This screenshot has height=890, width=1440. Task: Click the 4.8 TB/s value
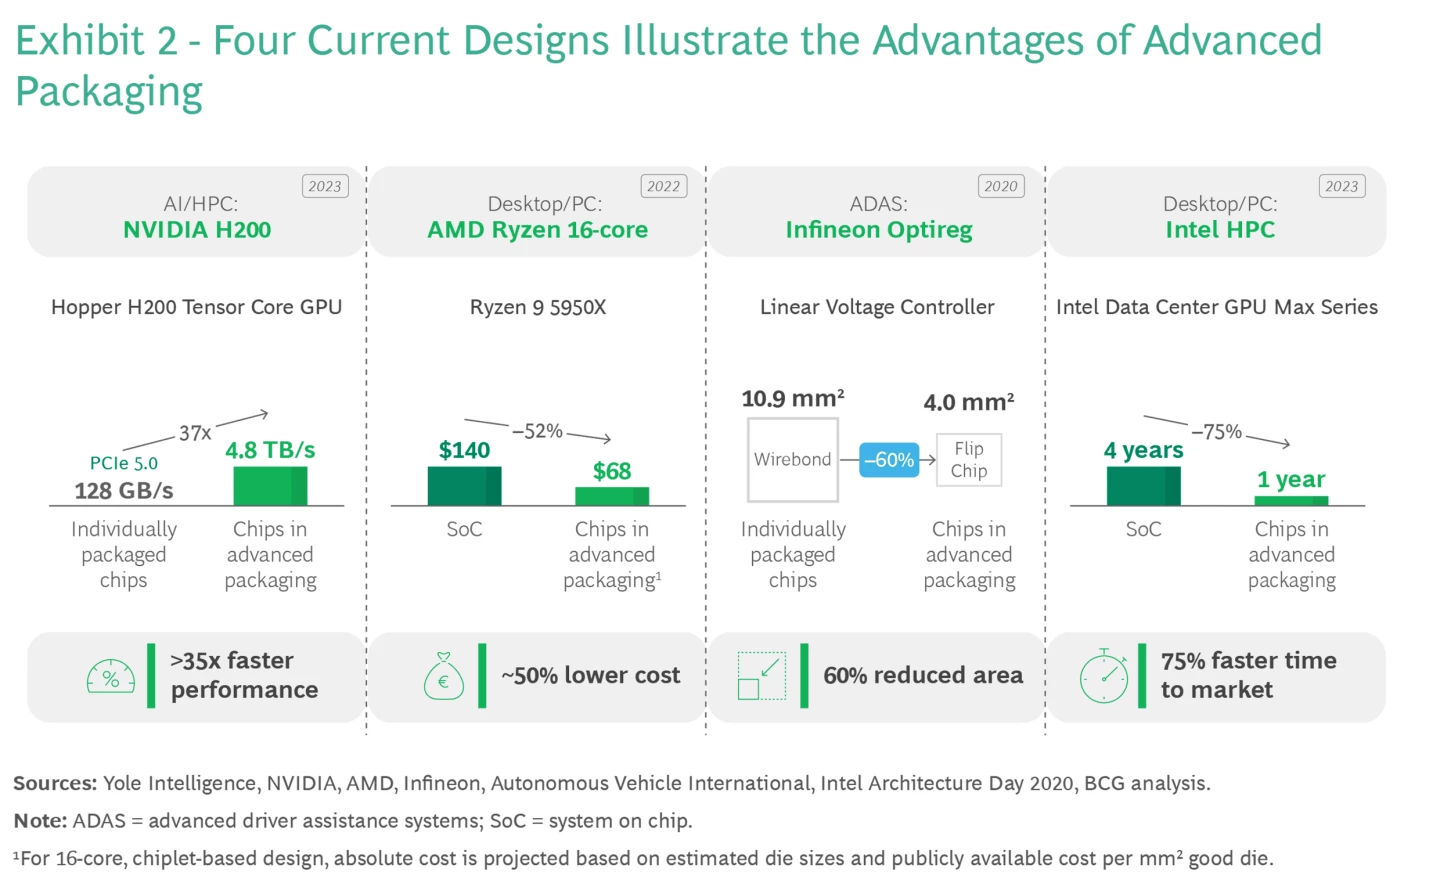tap(270, 450)
